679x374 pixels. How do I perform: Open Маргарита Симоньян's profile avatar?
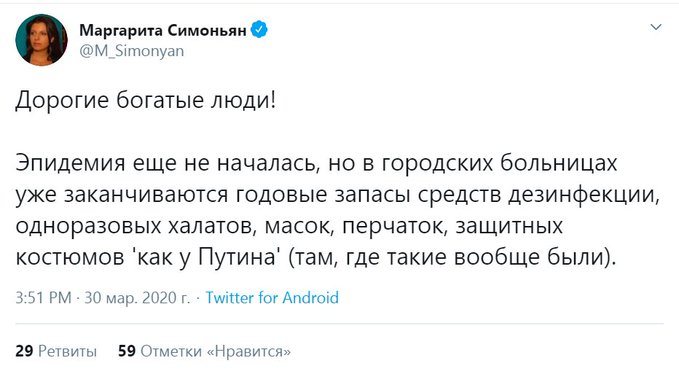(x=42, y=39)
